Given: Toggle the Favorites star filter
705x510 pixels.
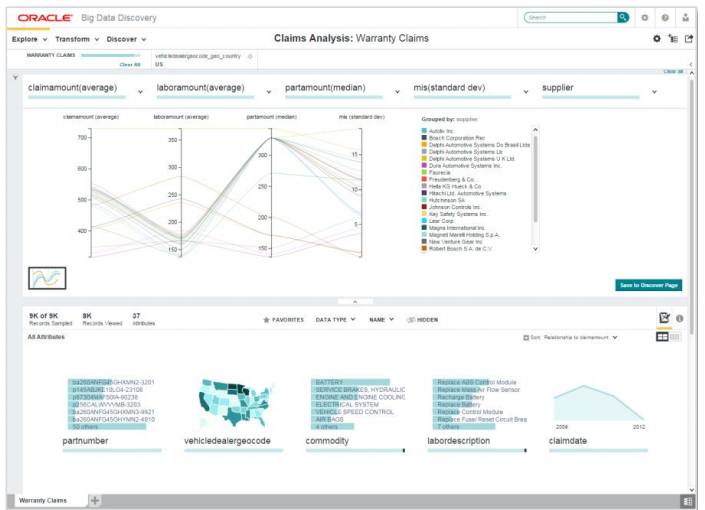Looking at the screenshot, I should (283, 320).
